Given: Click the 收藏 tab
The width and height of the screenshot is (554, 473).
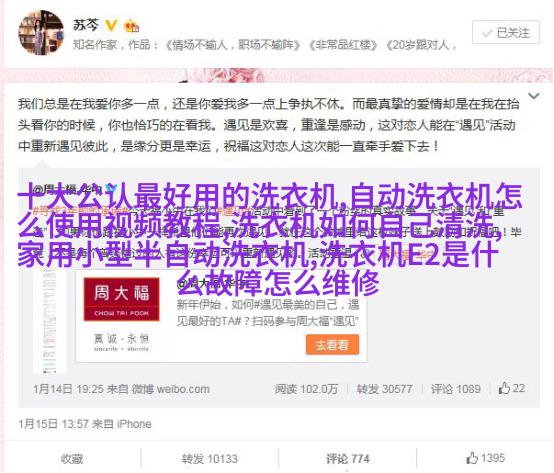Looking at the screenshot, I should coord(72,459).
